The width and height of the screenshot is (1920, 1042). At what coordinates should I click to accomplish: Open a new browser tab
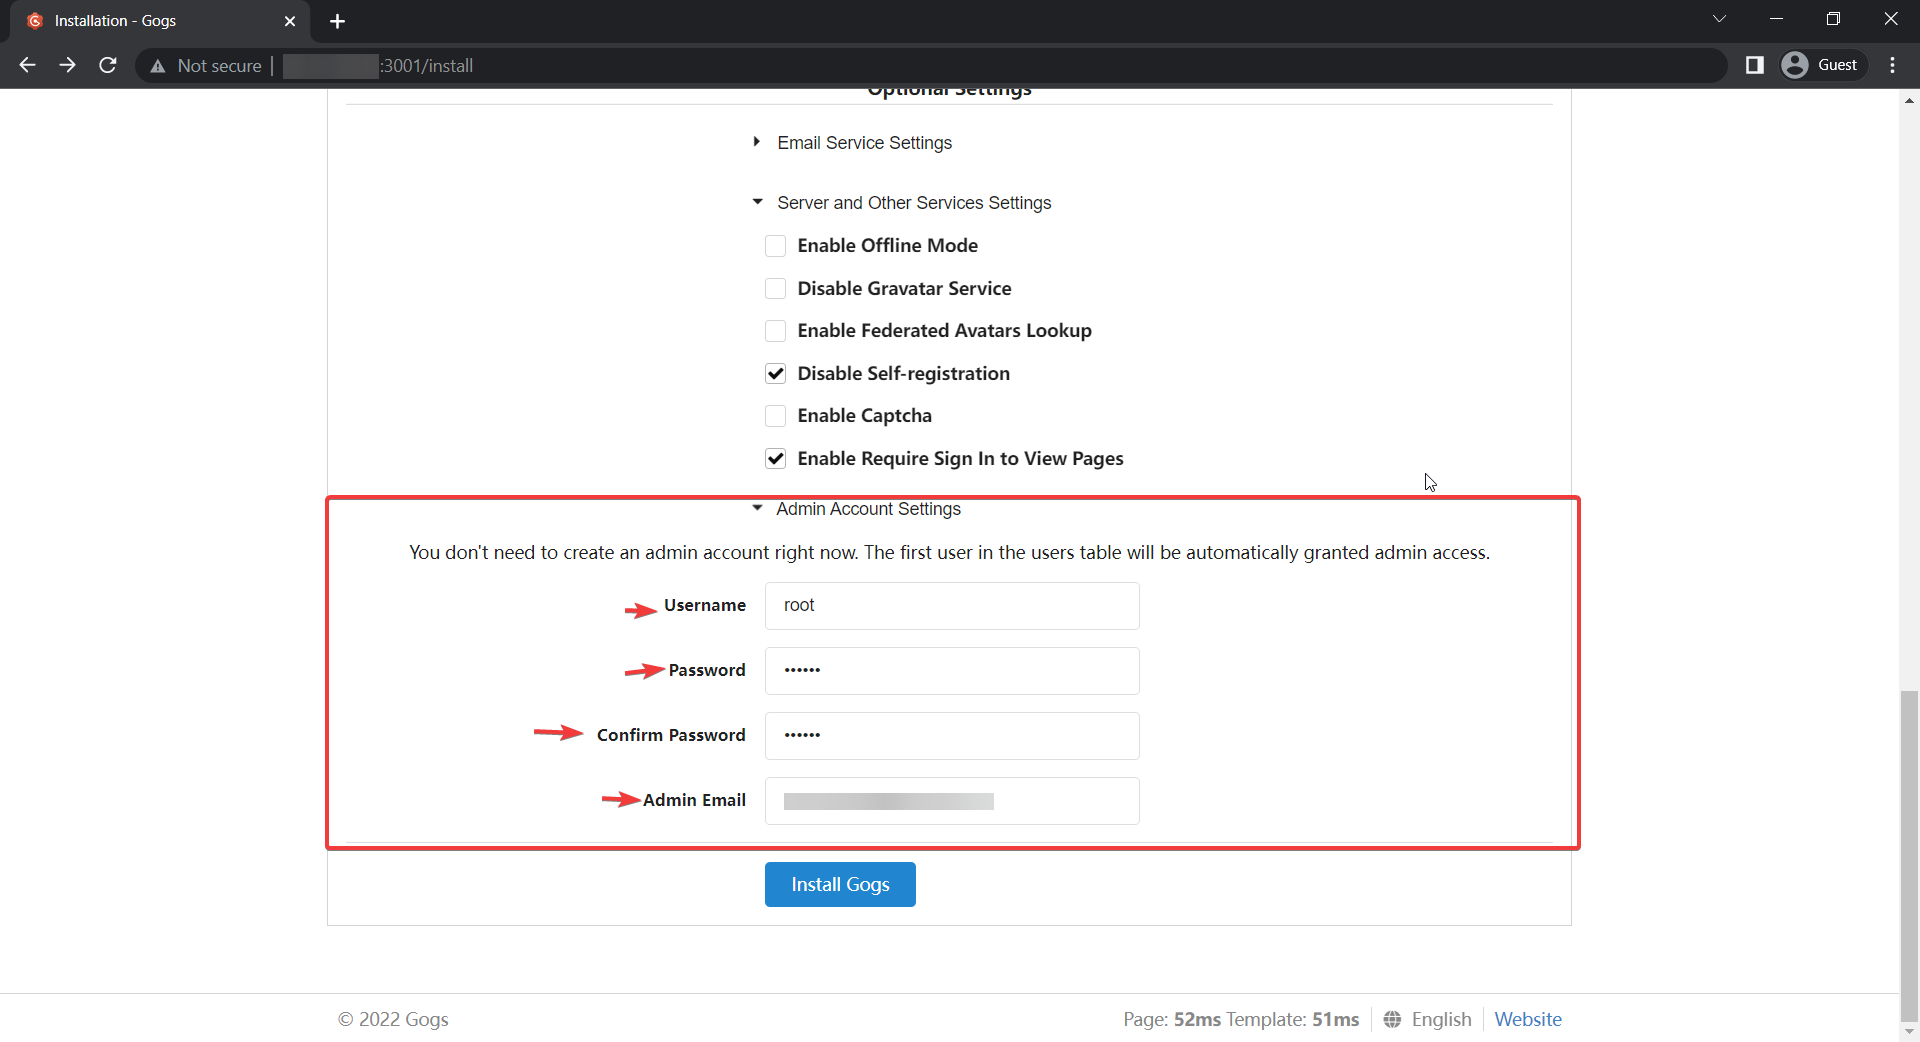(x=337, y=21)
